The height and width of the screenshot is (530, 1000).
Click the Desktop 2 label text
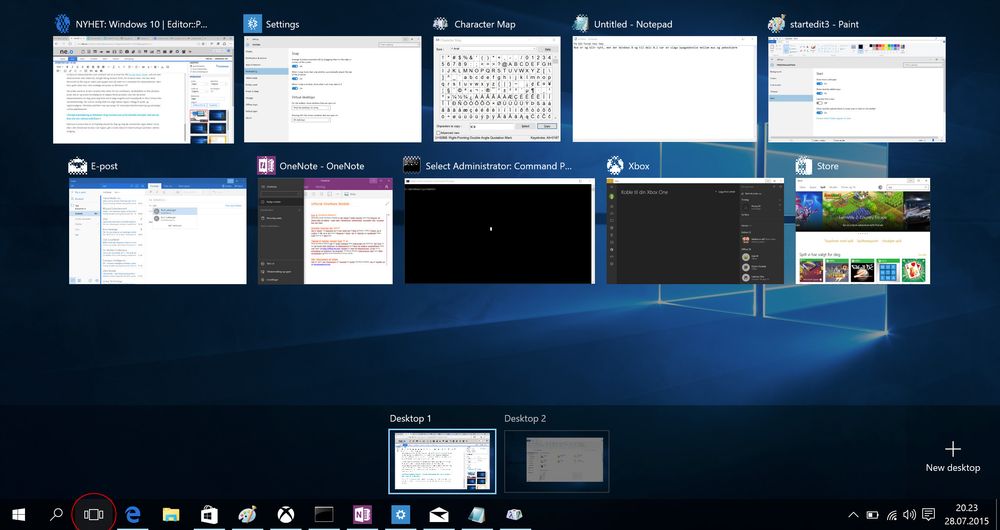[x=525, y=418]
